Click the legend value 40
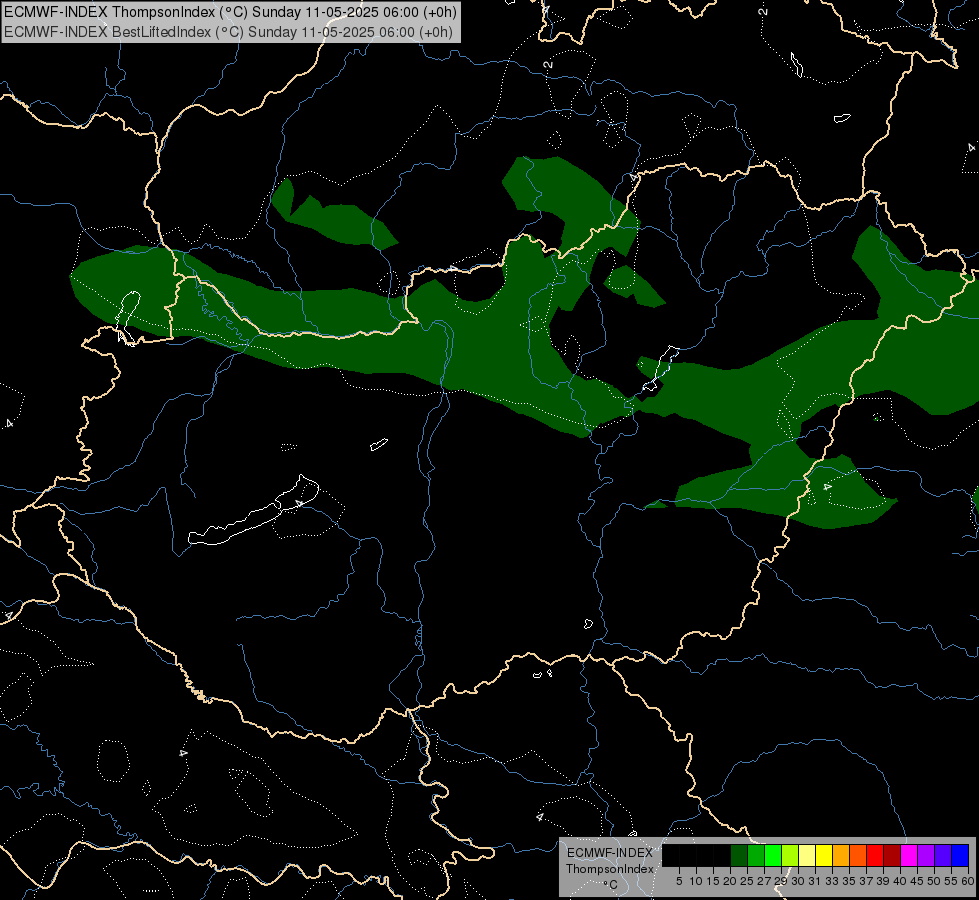 click(900, 881)
